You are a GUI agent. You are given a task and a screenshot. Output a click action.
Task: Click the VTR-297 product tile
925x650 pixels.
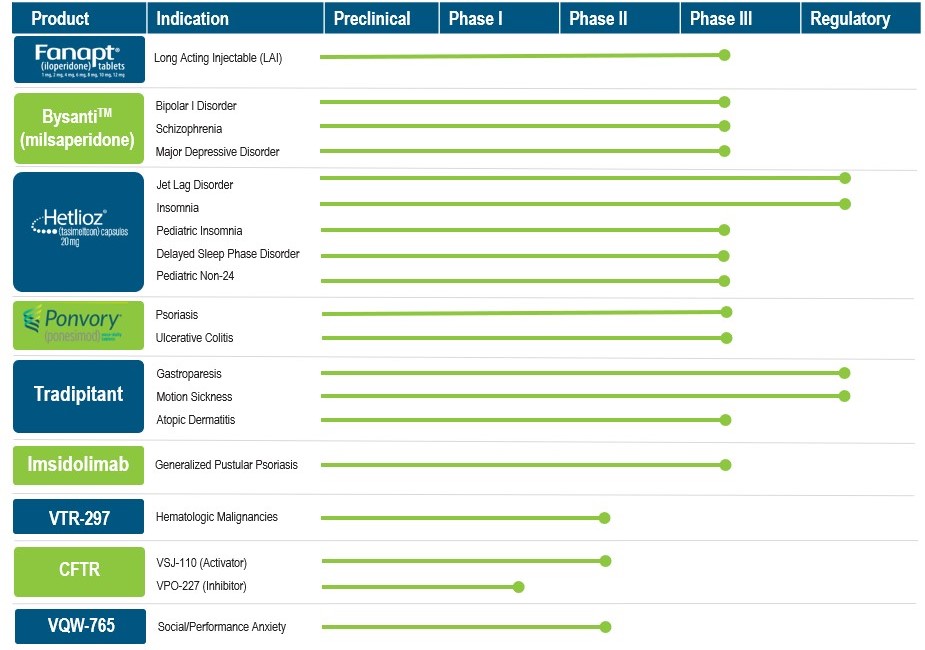(79, 517)
